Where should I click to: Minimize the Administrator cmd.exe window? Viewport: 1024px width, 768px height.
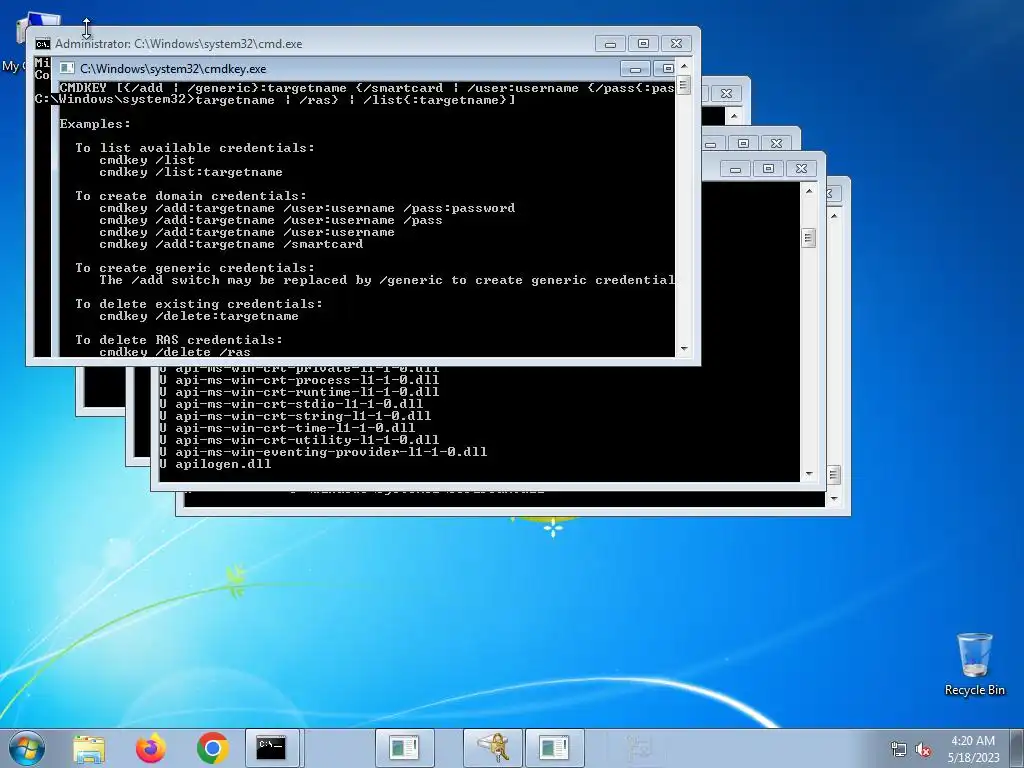coord(611,44)
